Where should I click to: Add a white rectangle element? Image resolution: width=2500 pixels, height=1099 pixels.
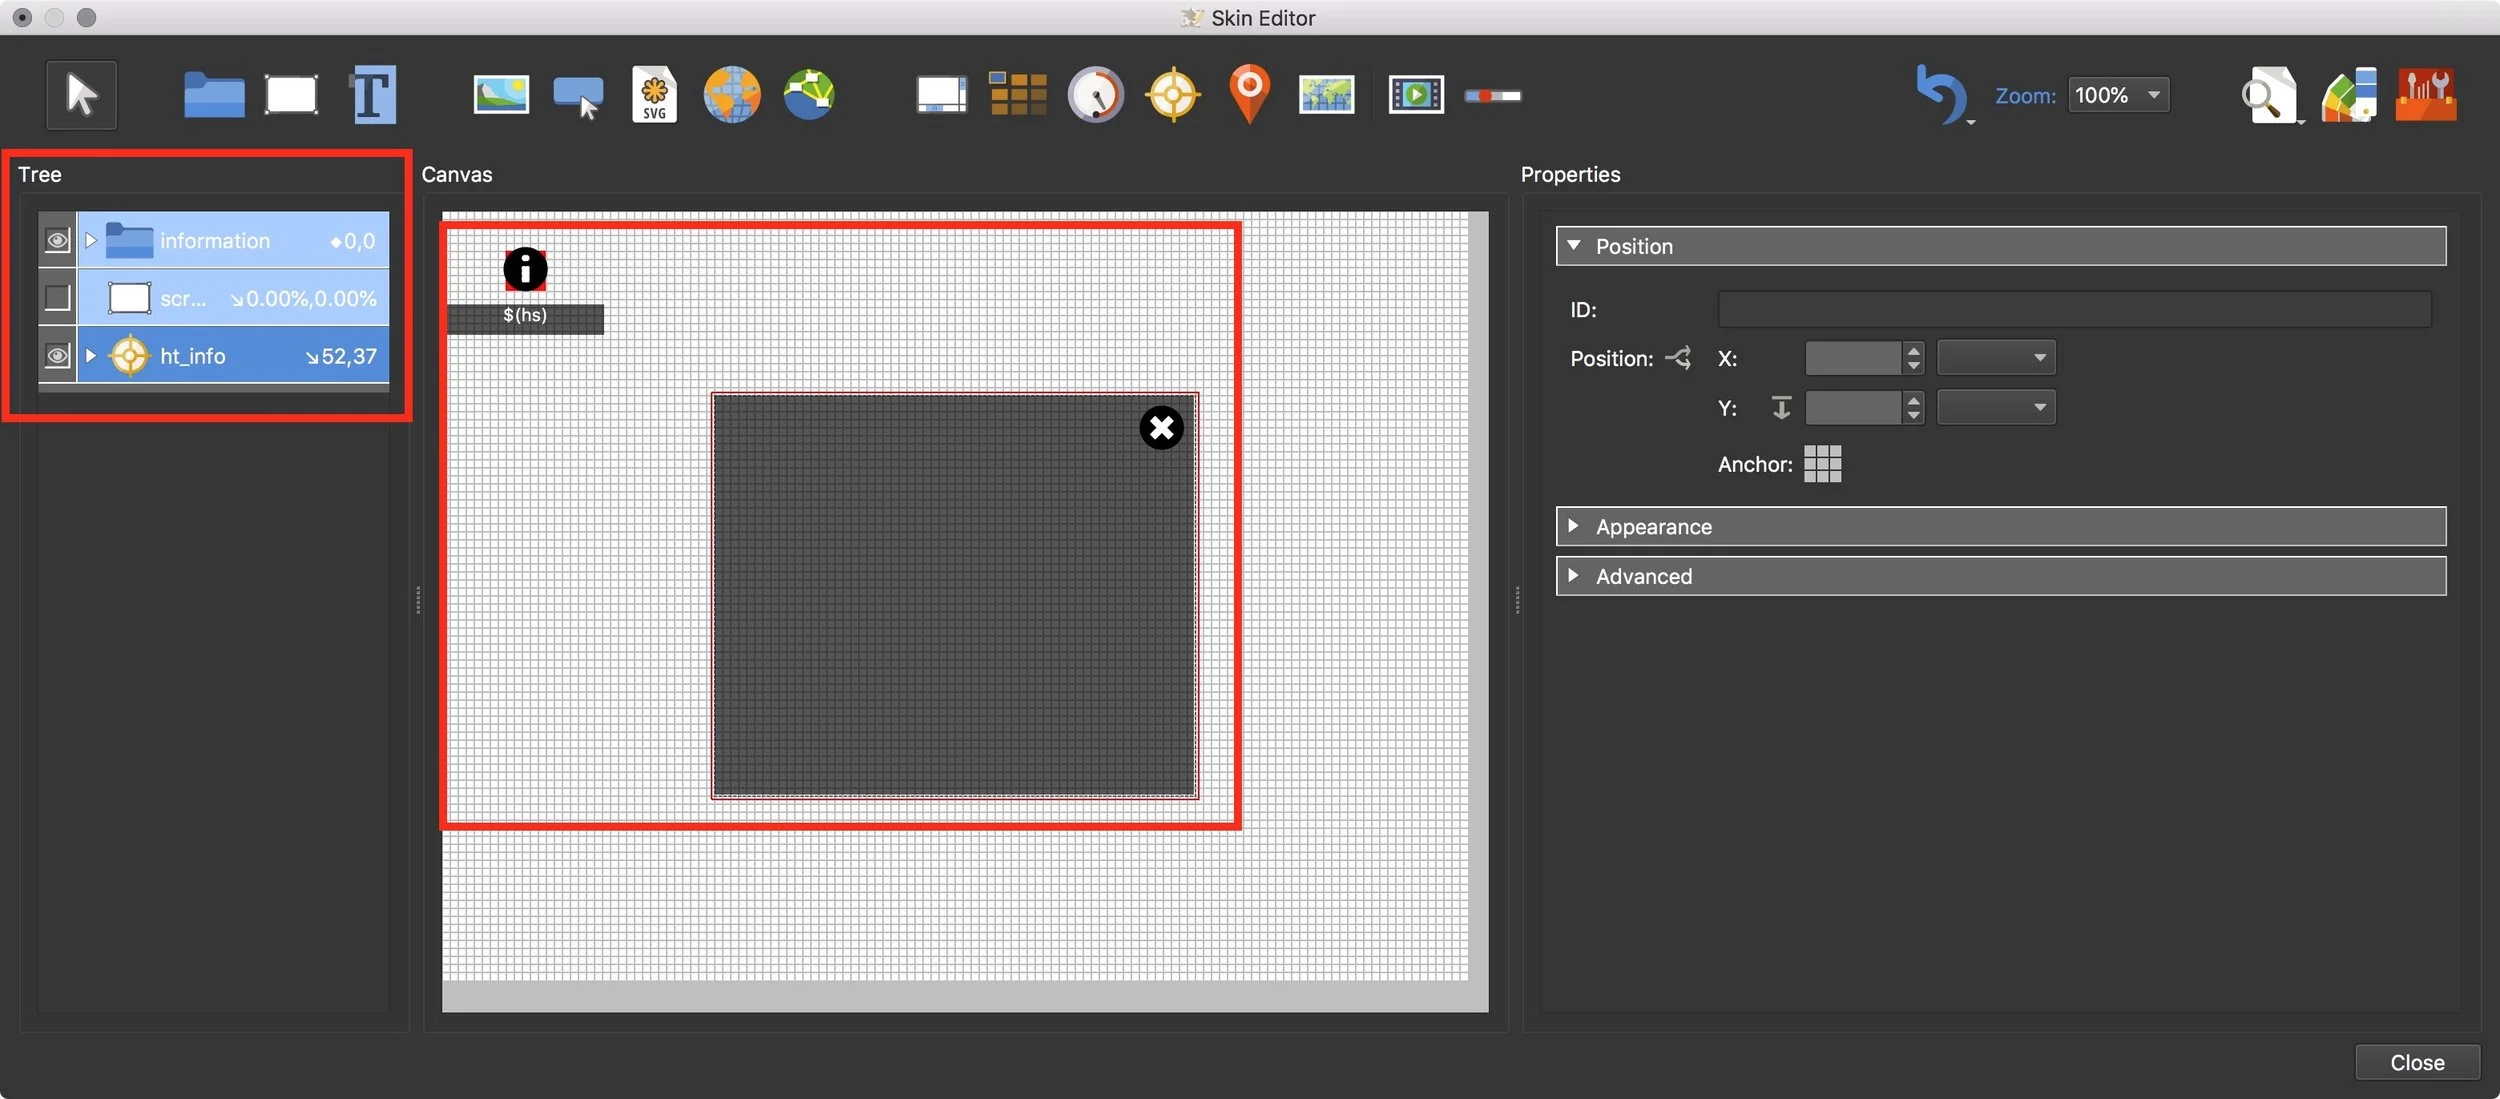(291, 96)
